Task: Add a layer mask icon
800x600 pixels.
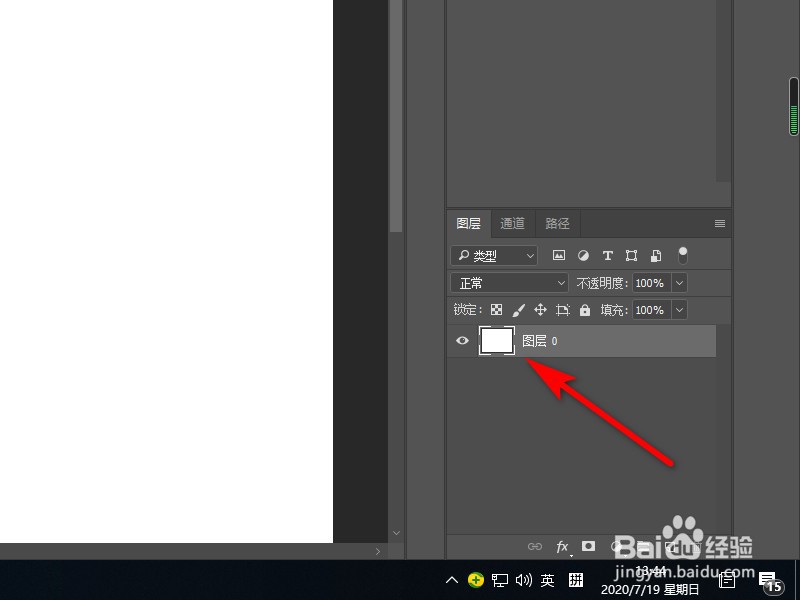Action: point(588,546)
